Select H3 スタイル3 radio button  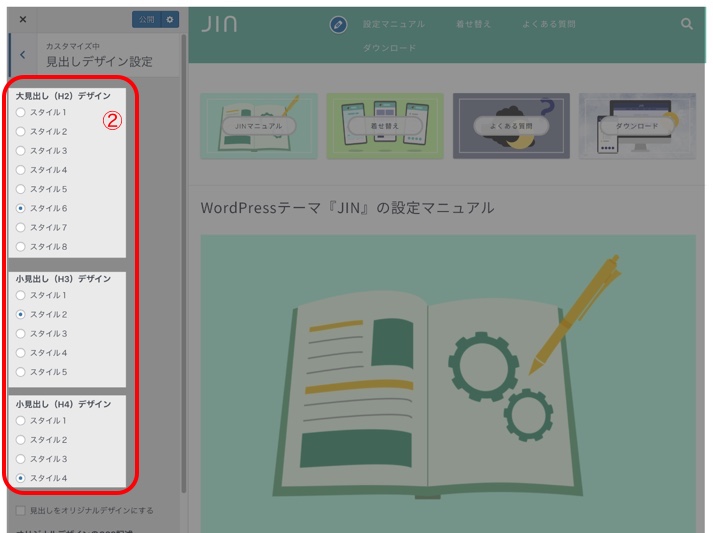(20, 334)
